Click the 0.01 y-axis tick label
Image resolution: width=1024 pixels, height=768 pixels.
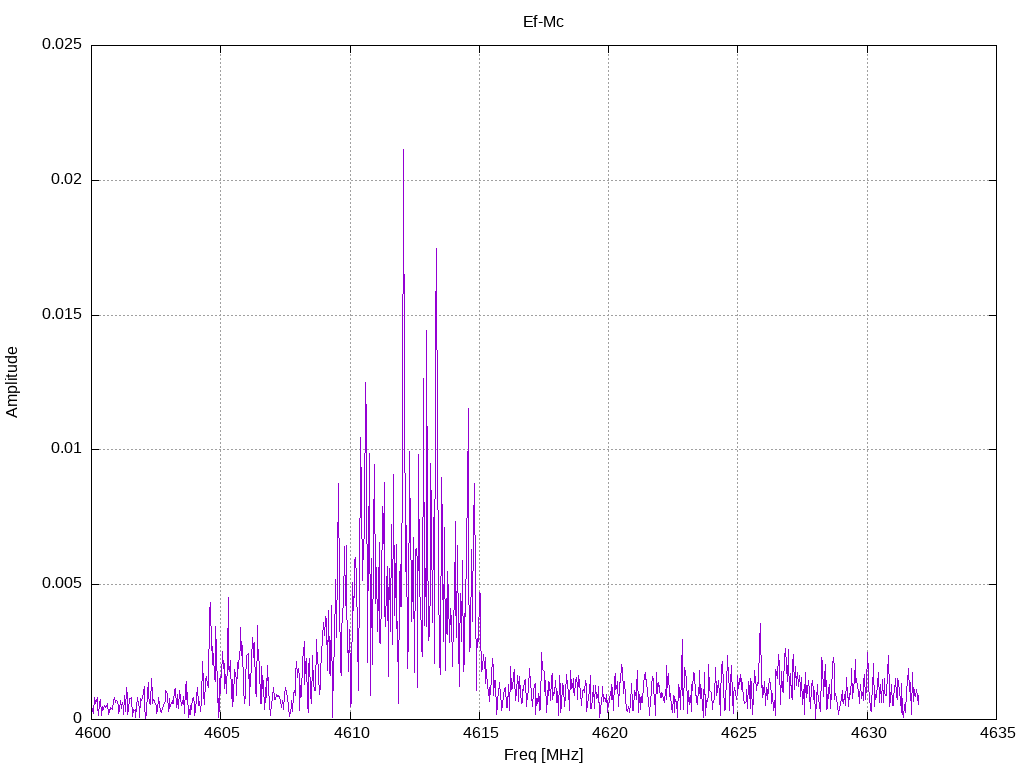pyautogui.click(x=65, y=449)
